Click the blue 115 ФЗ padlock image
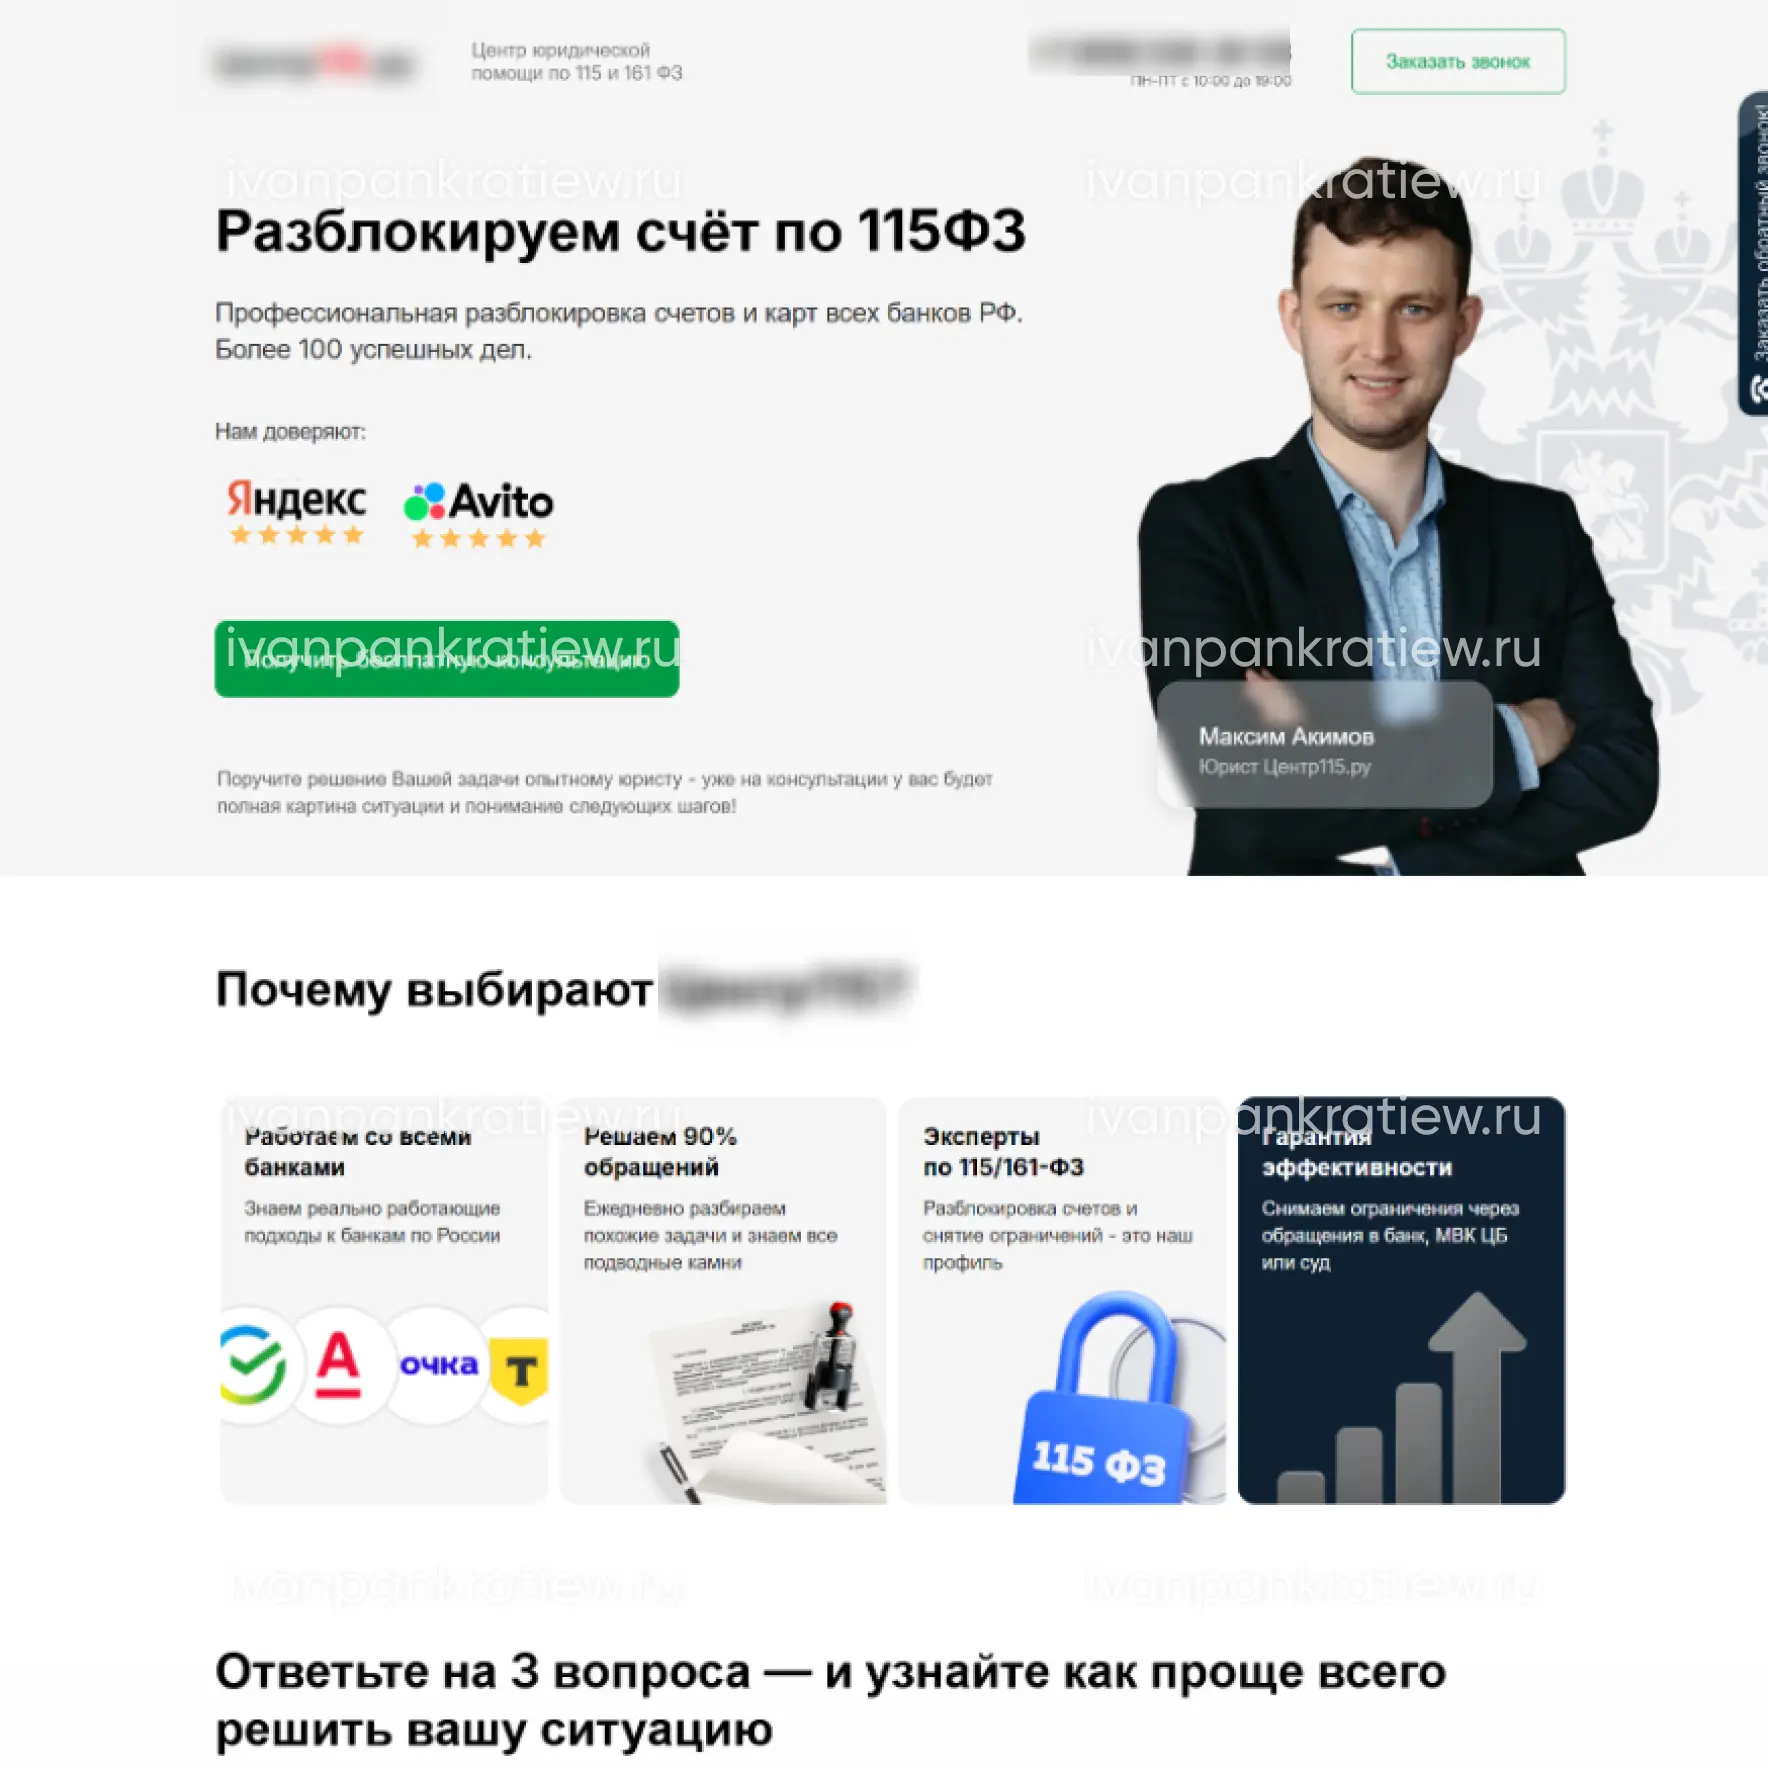Image resolution: width=1768 pixels, height=1768 pixels. [1110, 1399]
